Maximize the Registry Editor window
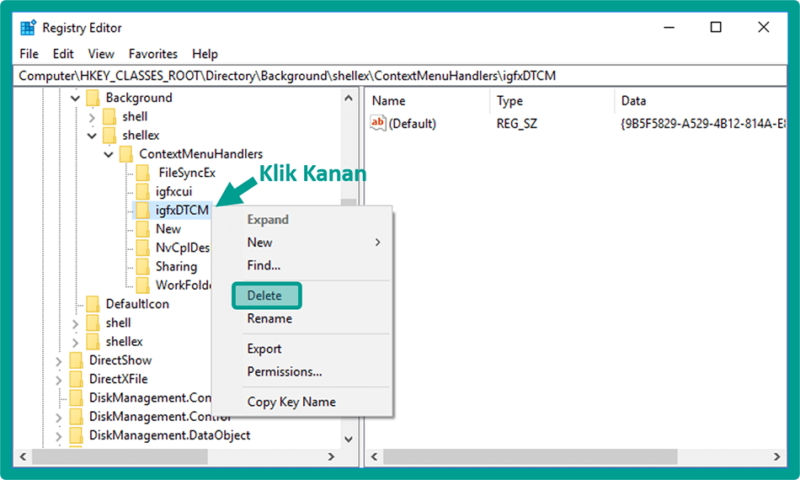Screen dimensions: 800x480 [716, 27]
